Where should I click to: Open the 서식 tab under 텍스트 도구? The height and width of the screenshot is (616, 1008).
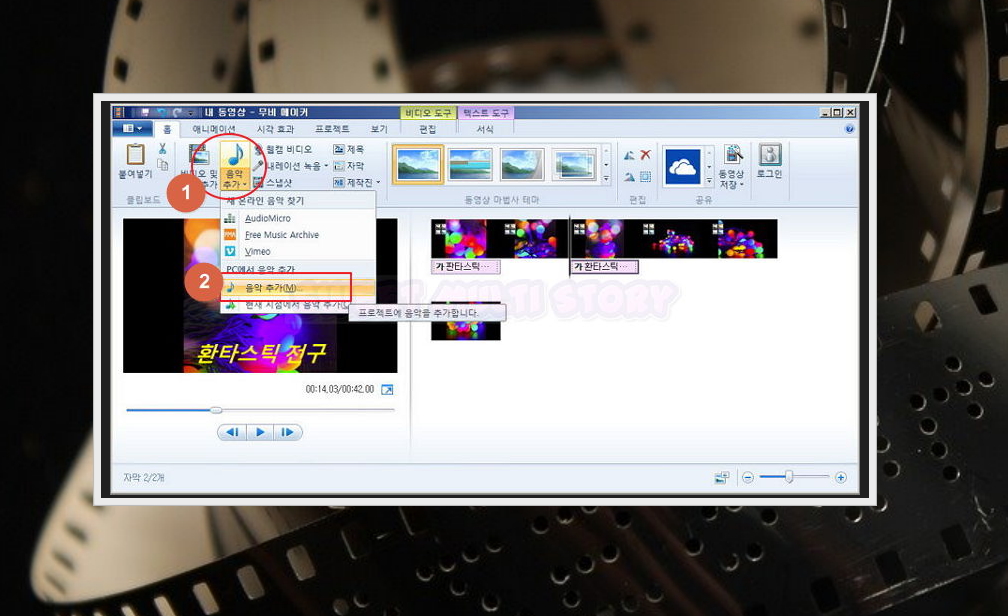click(x=485, y=129)
